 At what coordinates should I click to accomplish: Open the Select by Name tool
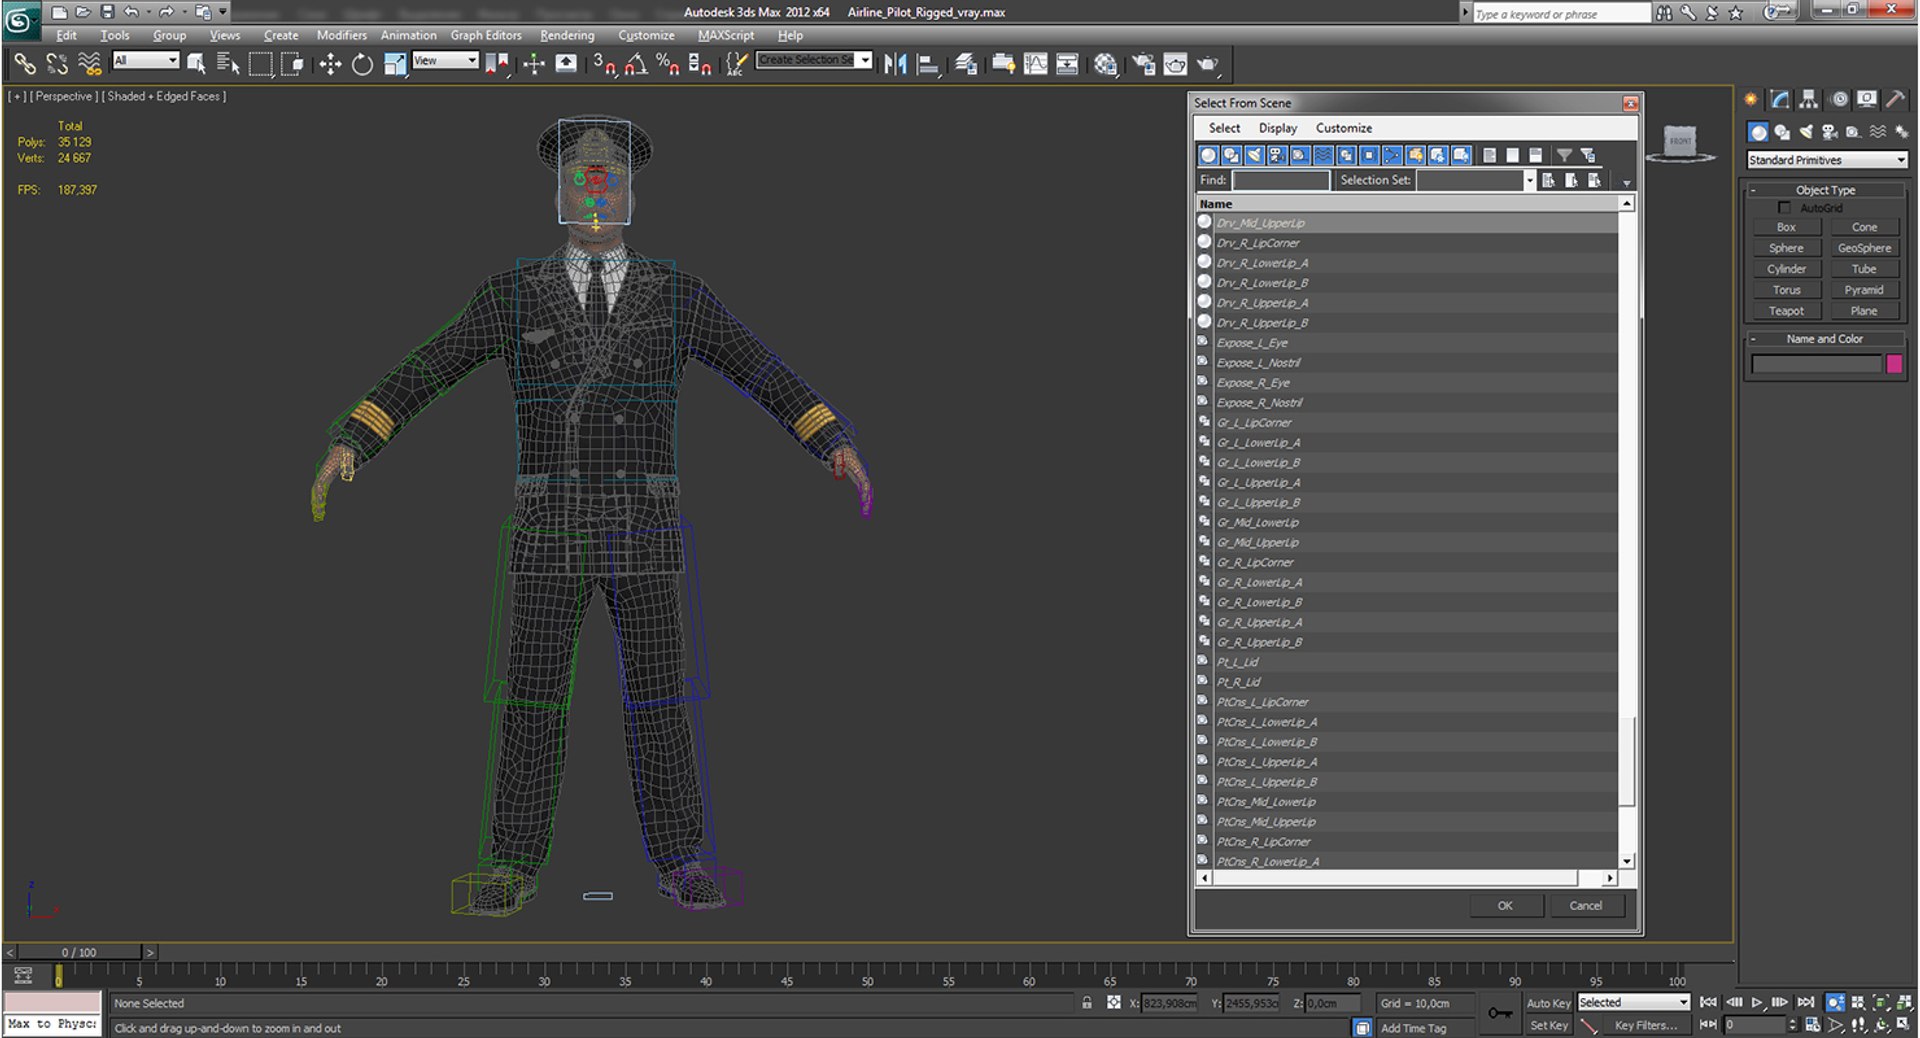point(228,64)
